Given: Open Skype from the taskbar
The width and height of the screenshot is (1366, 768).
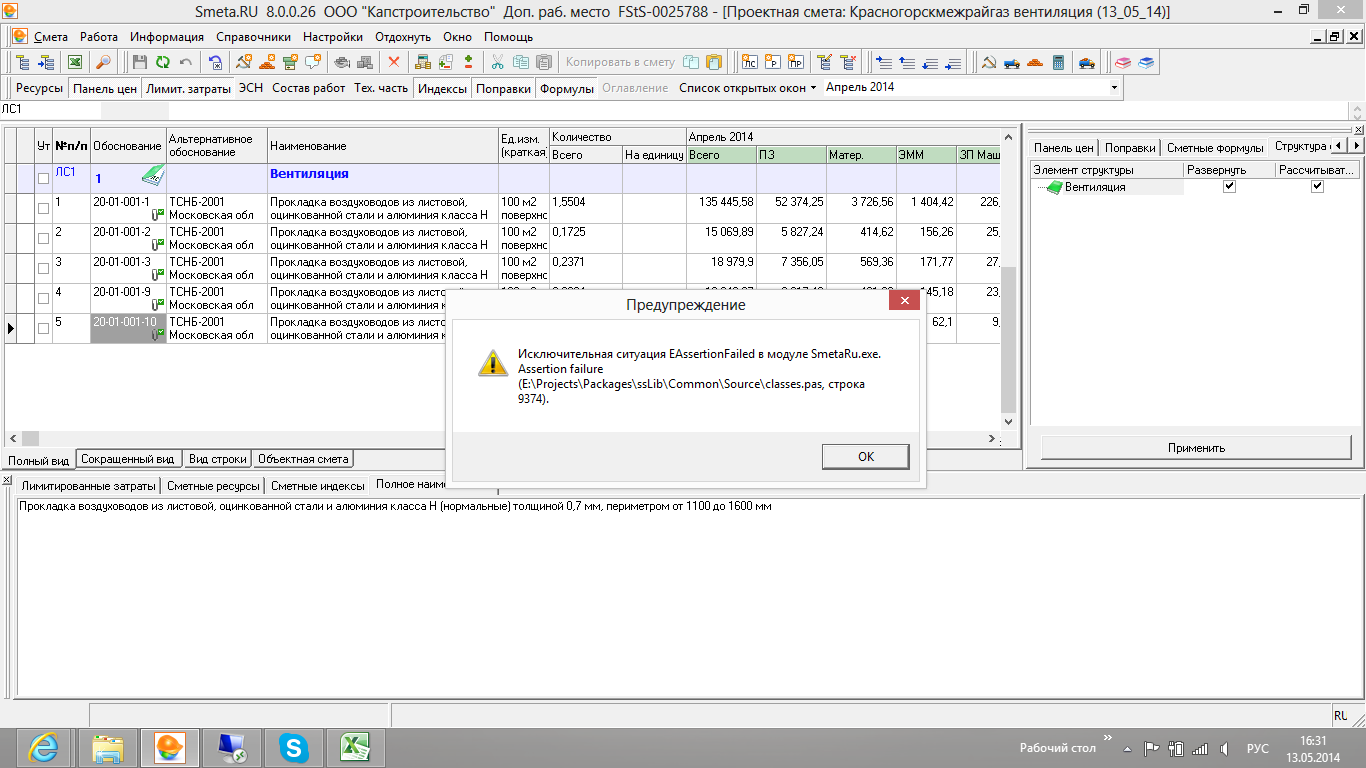Looking at the screenshot, I should 293,746.
